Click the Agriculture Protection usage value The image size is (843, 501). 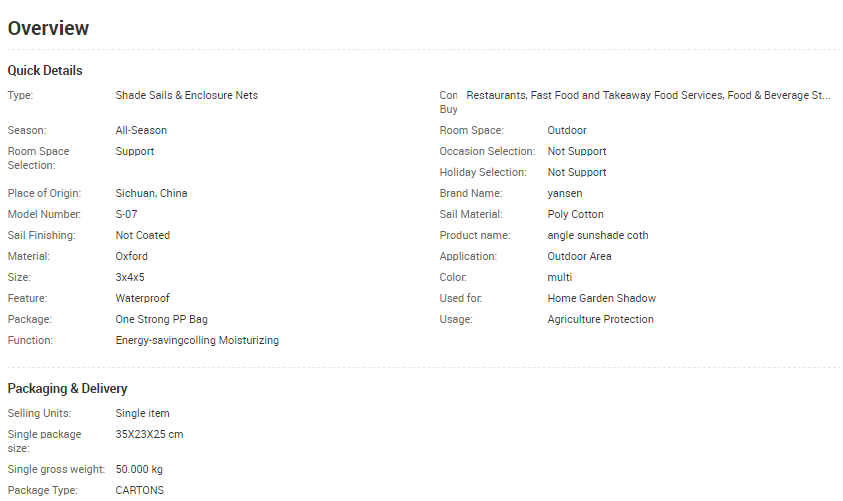coord(601,319)
